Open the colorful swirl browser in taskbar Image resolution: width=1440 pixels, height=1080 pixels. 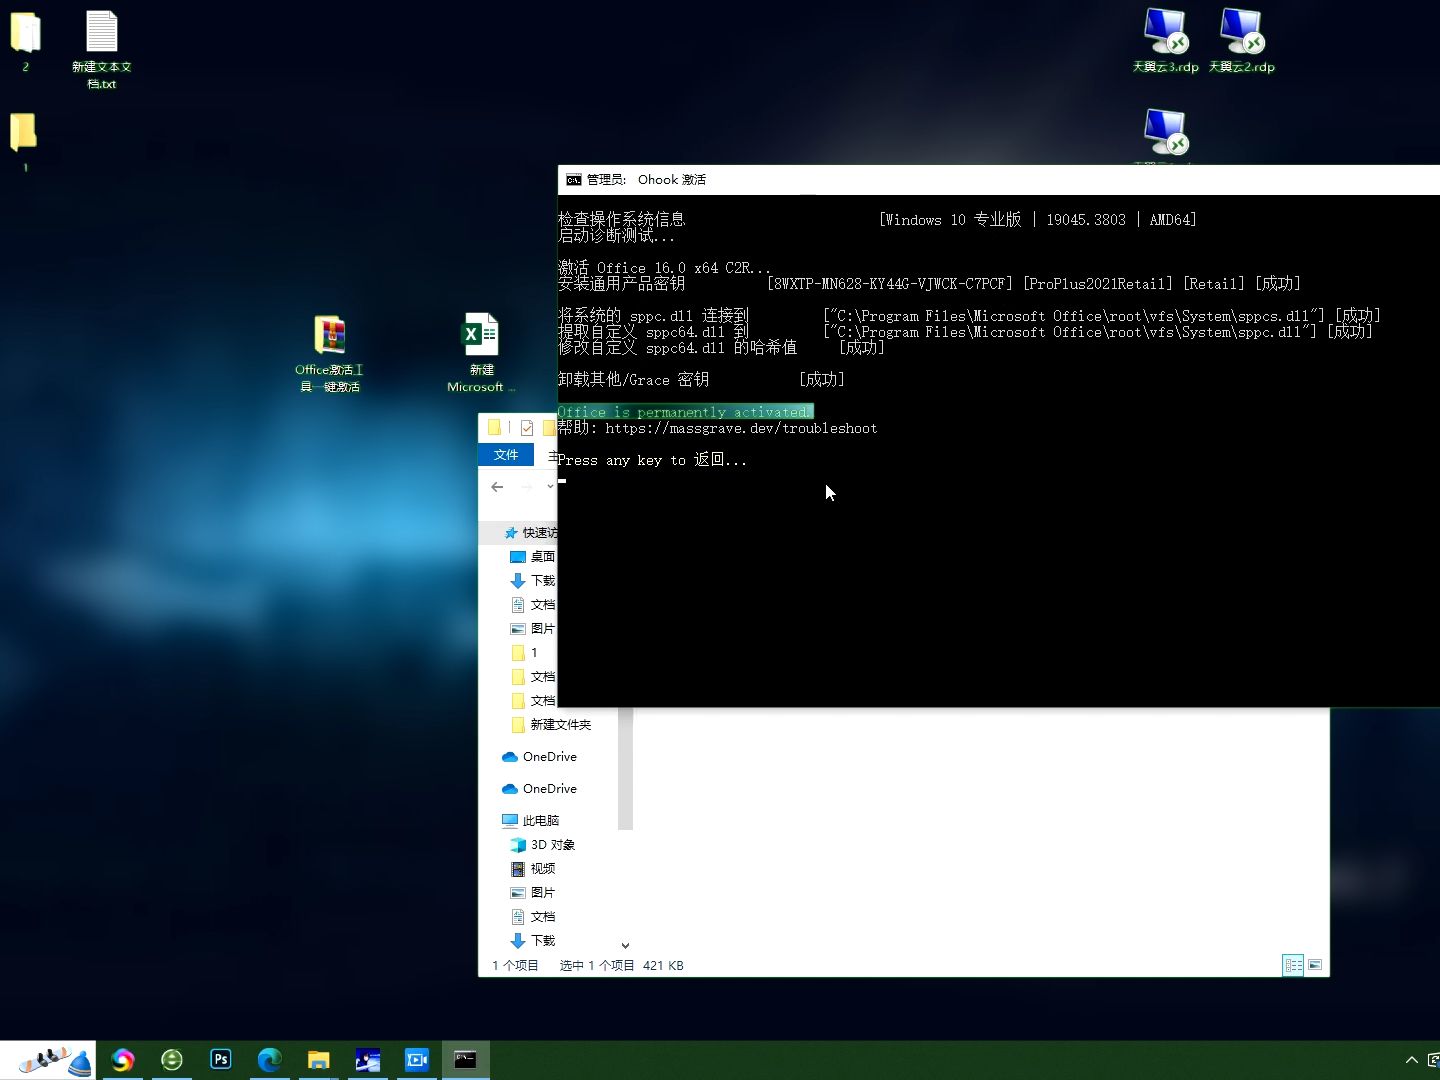coord(123,1060)
